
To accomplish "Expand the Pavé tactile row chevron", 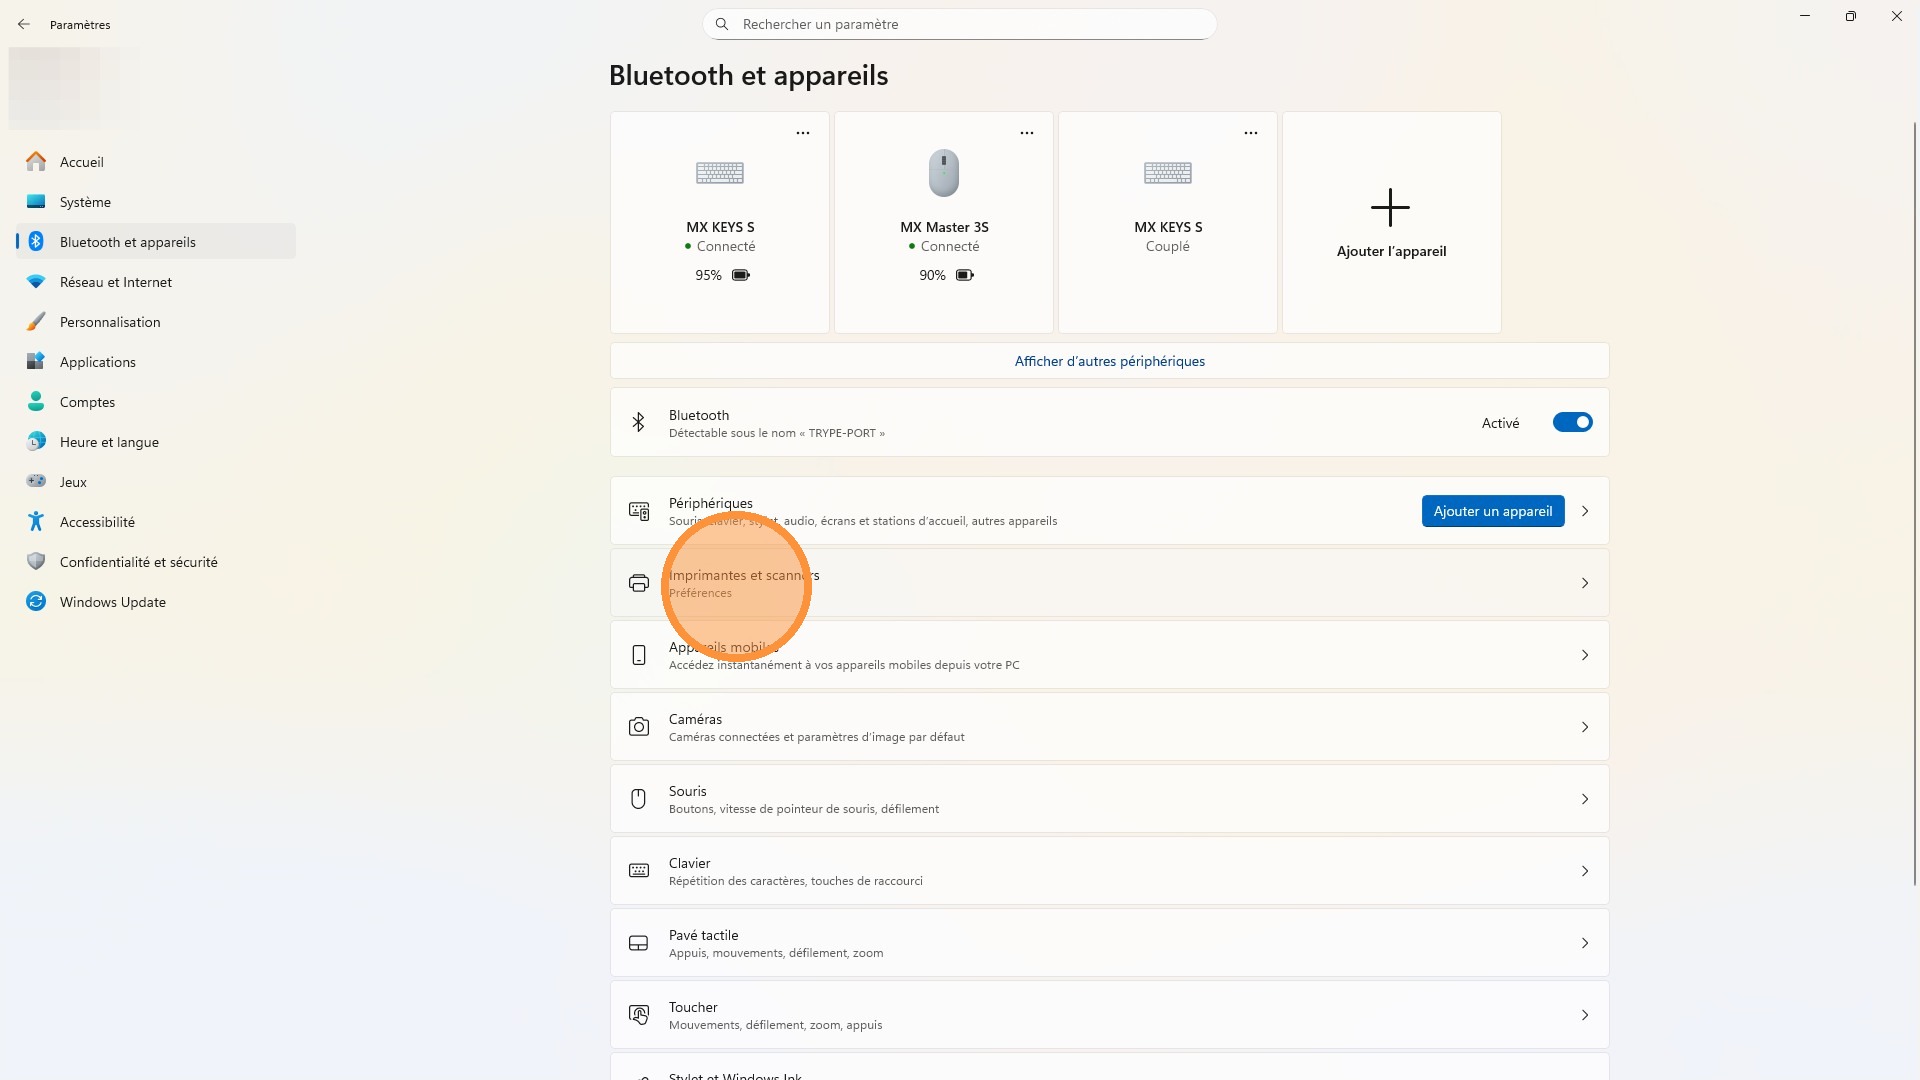I will click(x=1585, y=943).
